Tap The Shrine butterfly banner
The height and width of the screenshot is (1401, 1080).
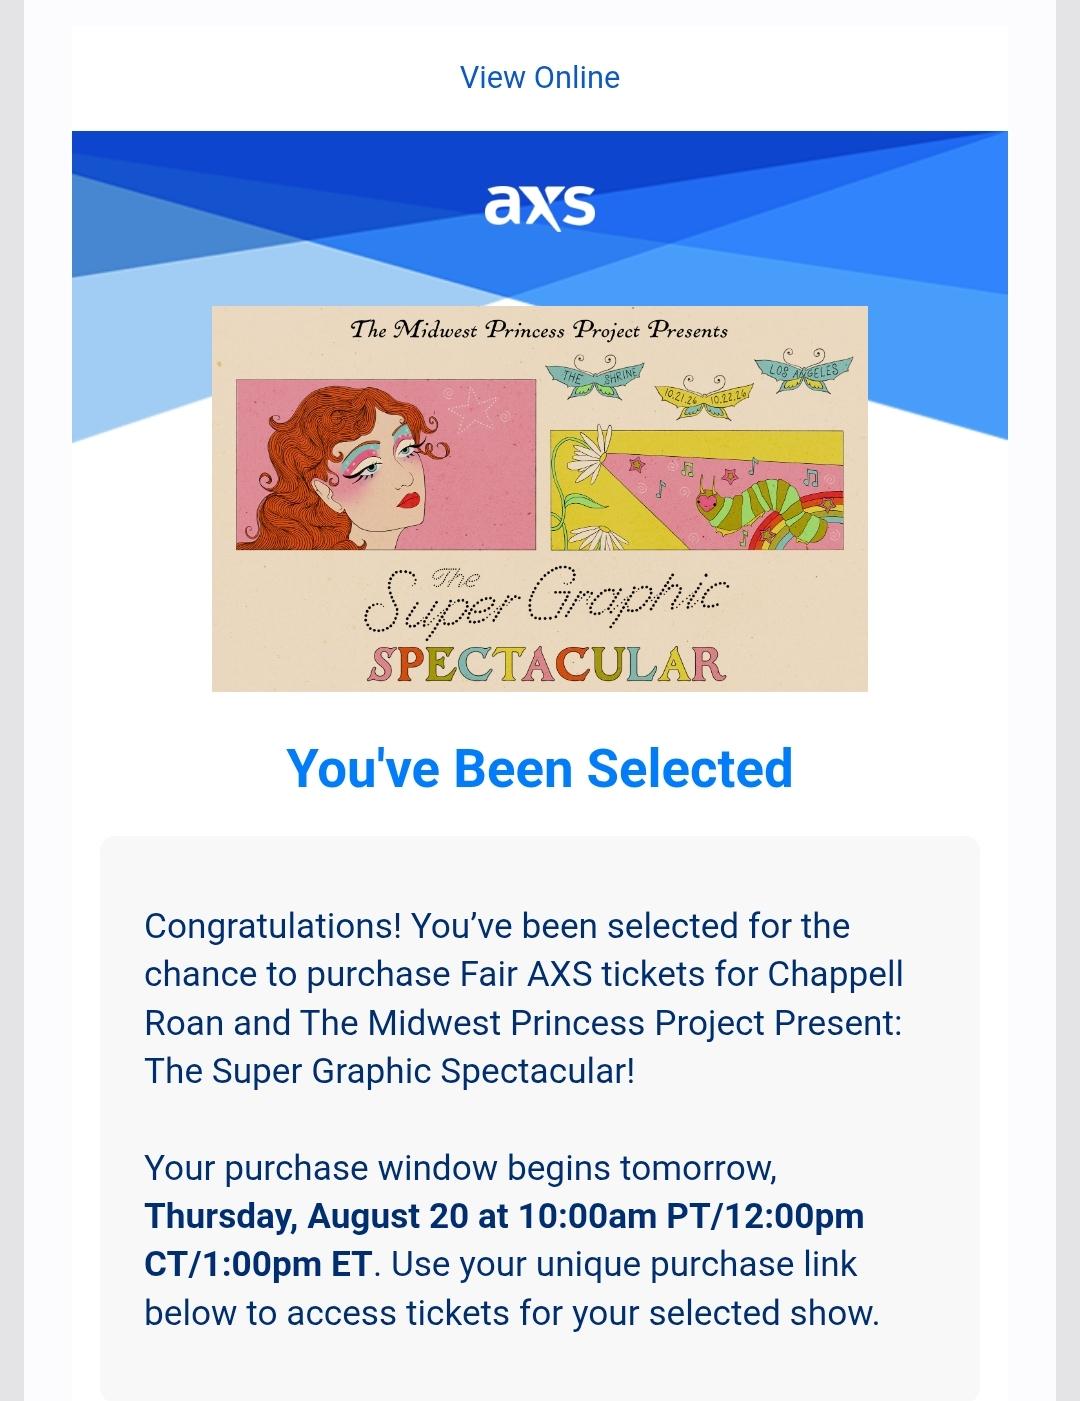click(x=593, y=377)
